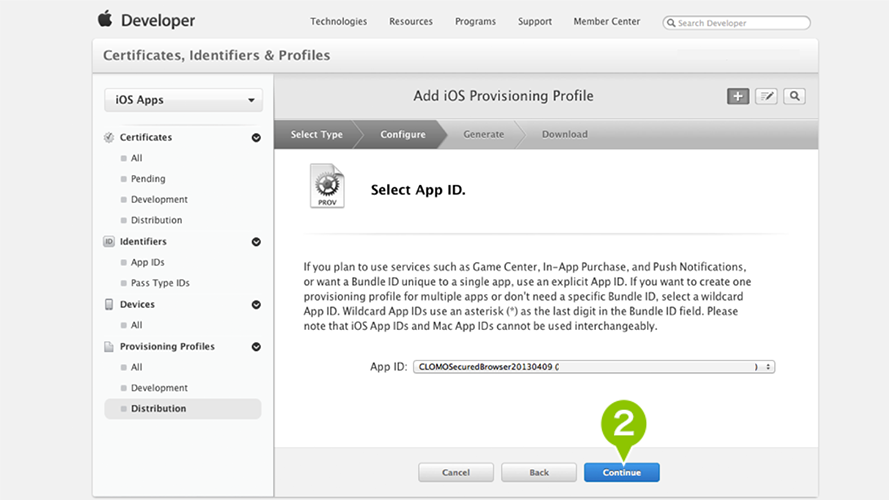Click the Developer home link
Image resolution: width=889 pixels, height=500 pixels.
click(158, 20)
